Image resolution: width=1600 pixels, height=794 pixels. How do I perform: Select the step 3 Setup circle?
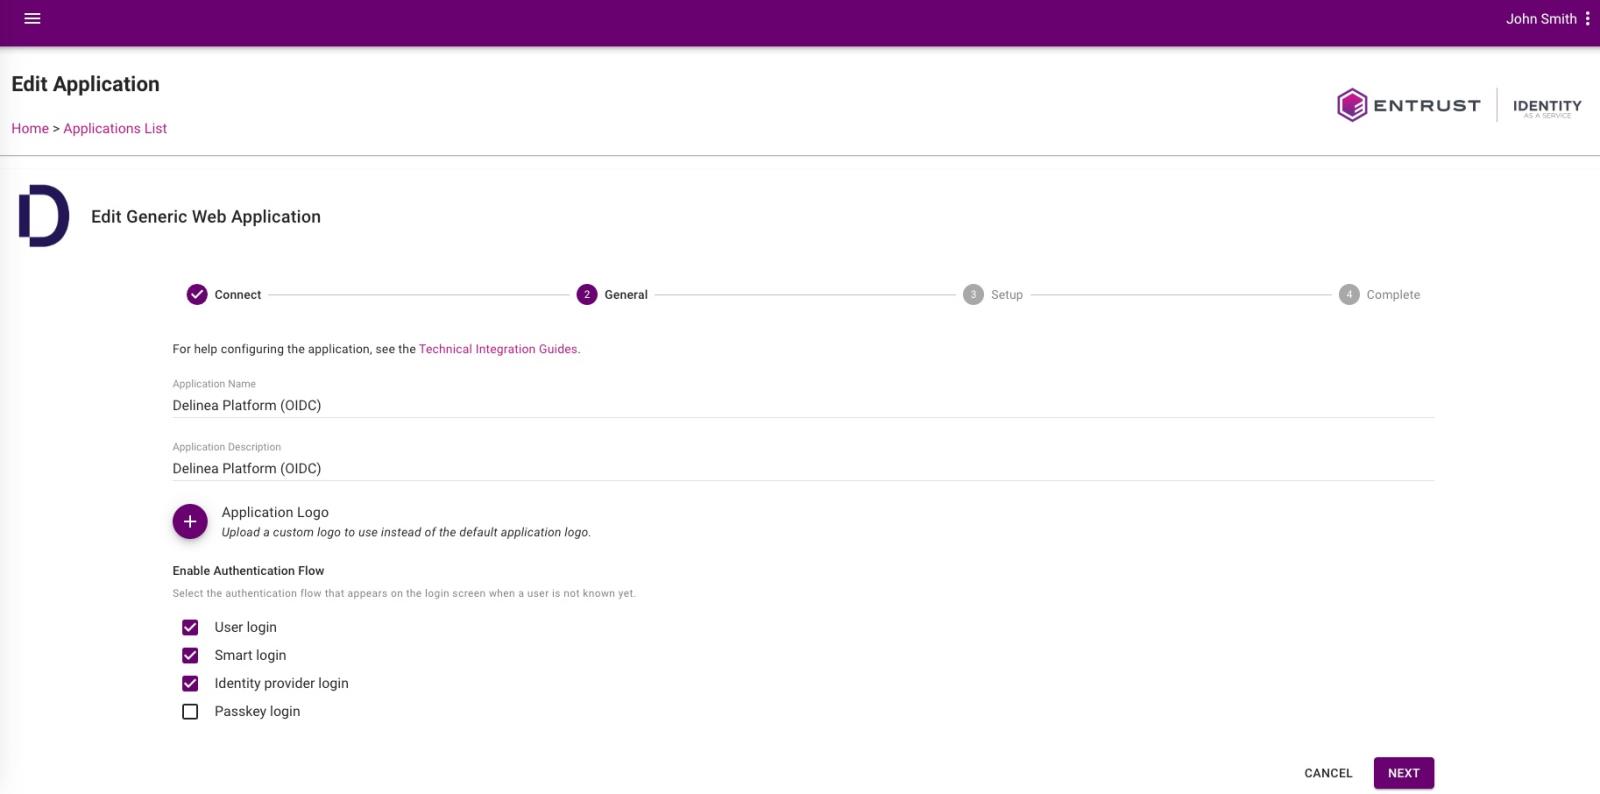[973, 295]
